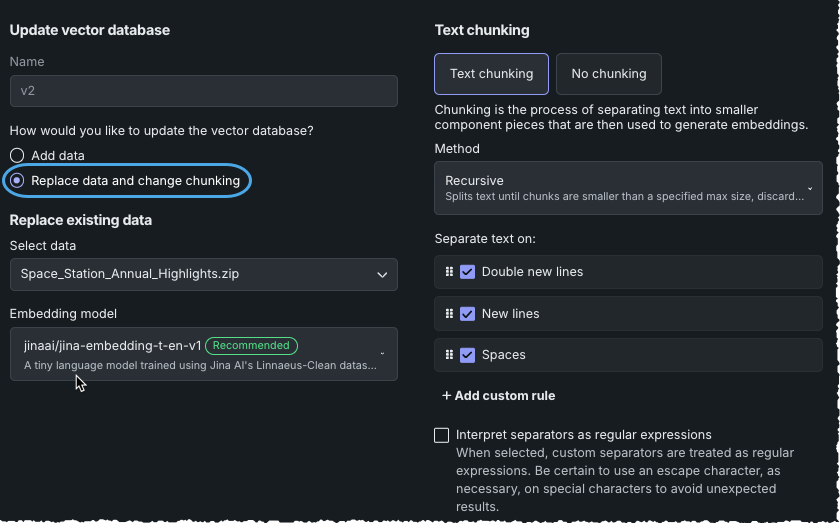Click the drag handle beside Spaces
The image size is (840, 523).
(449, 355)
